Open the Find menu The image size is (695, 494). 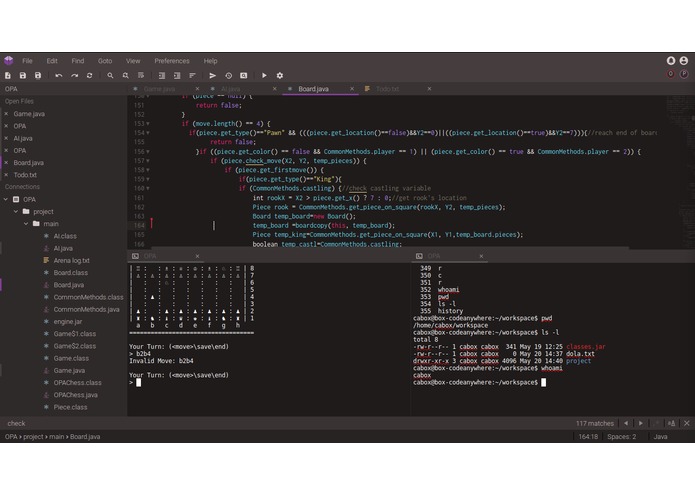(78, 61)
